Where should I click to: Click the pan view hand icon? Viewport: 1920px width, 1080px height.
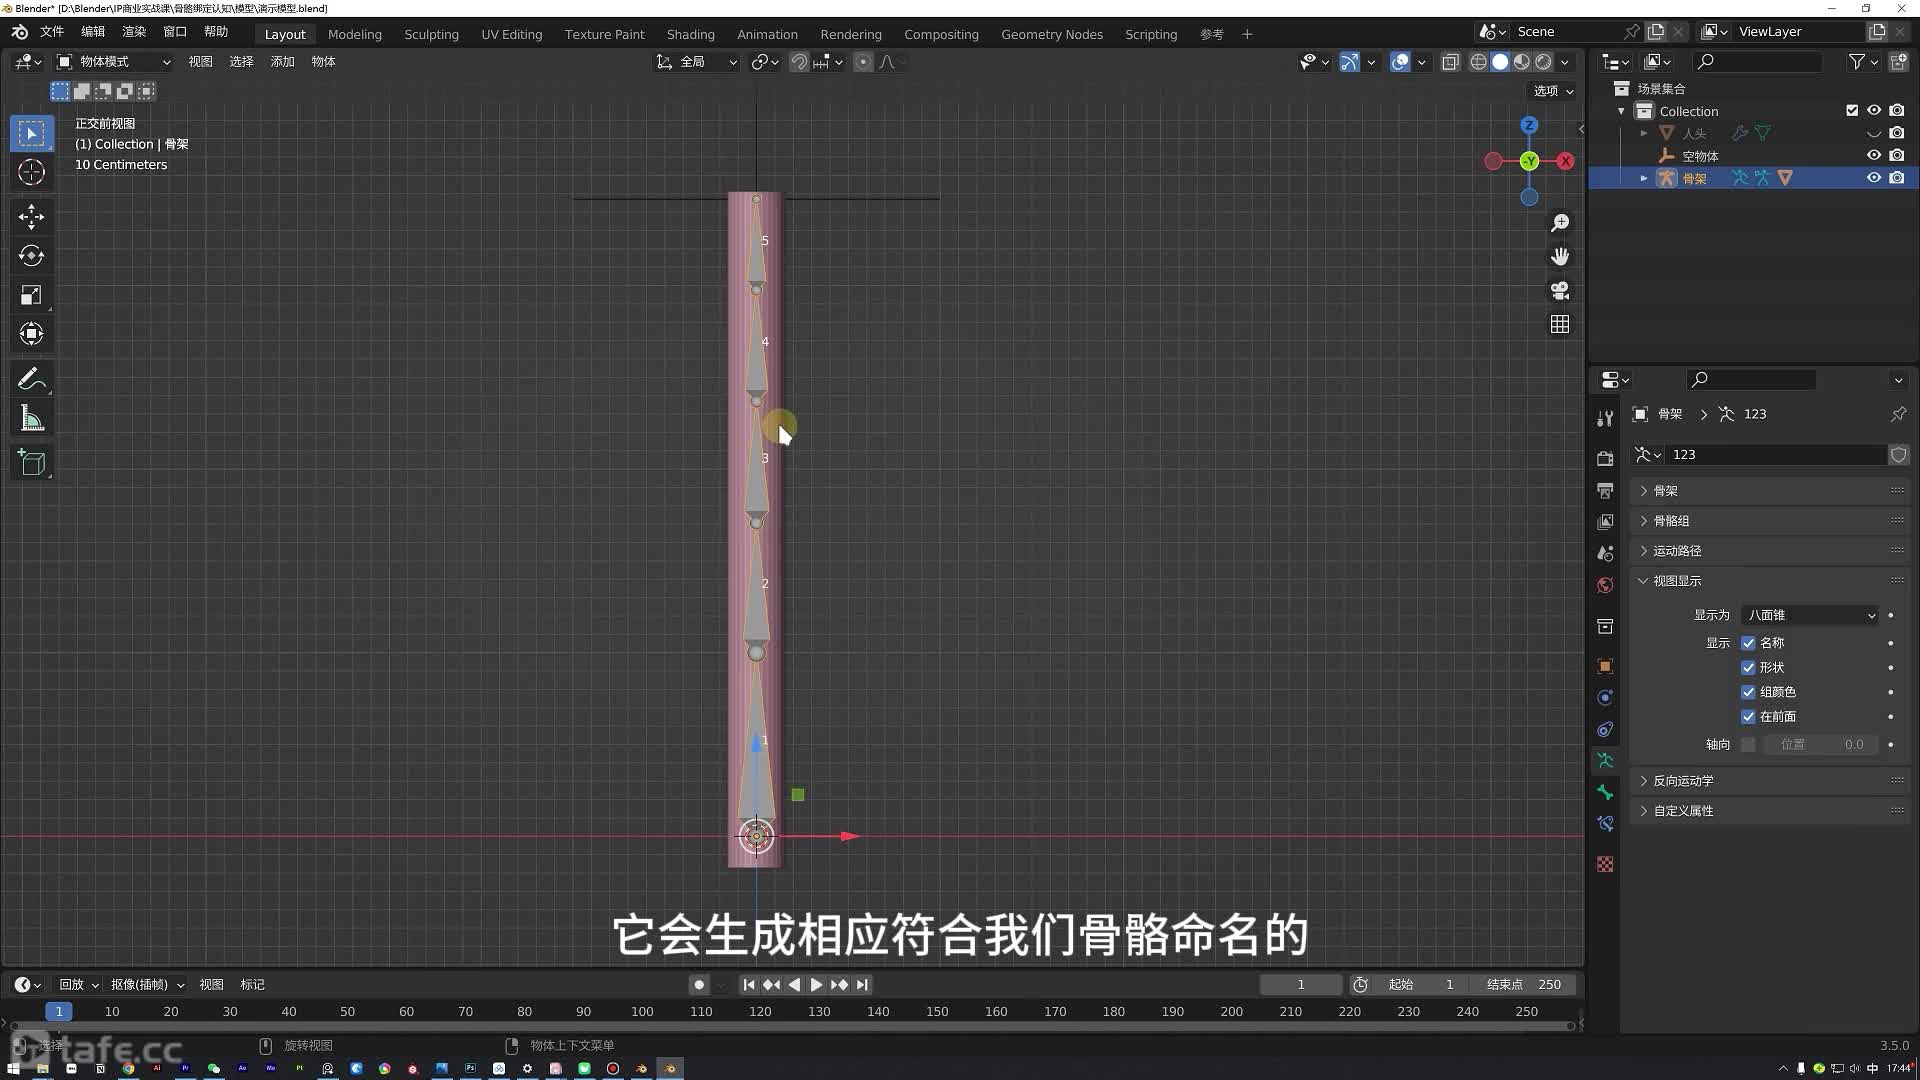click(x=1560, y=257)
